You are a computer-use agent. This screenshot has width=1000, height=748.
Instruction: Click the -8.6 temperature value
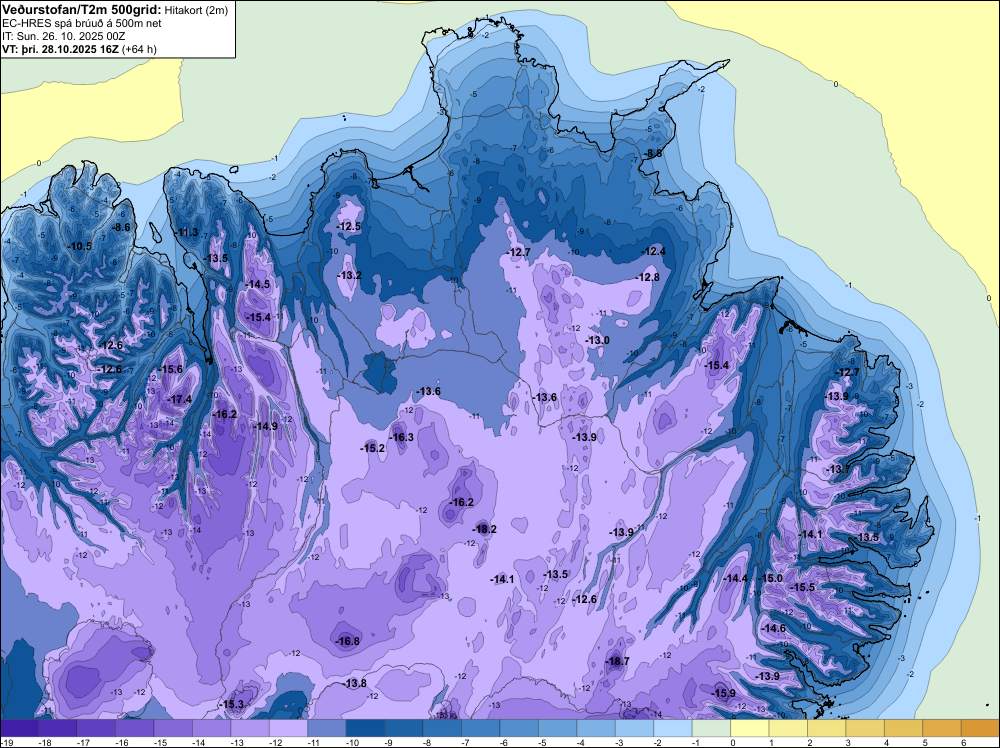(121, 227)
